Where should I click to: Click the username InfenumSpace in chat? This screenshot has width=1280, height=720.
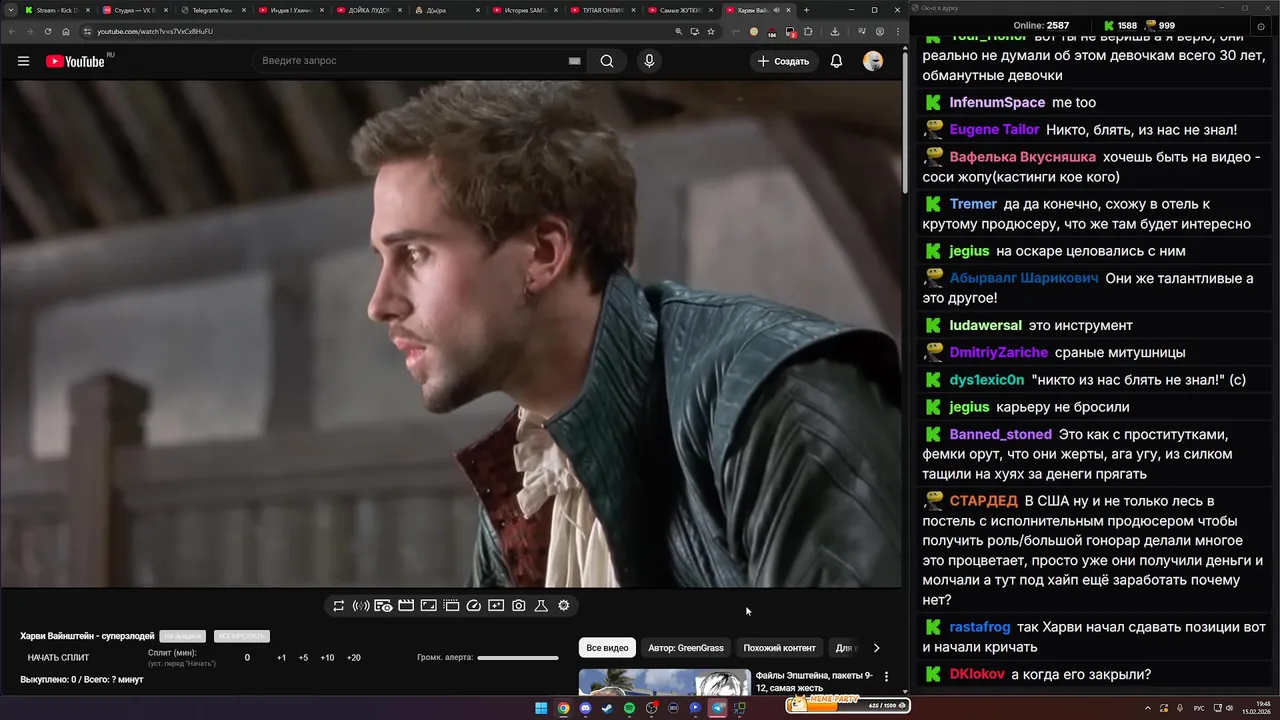[997, 103]
